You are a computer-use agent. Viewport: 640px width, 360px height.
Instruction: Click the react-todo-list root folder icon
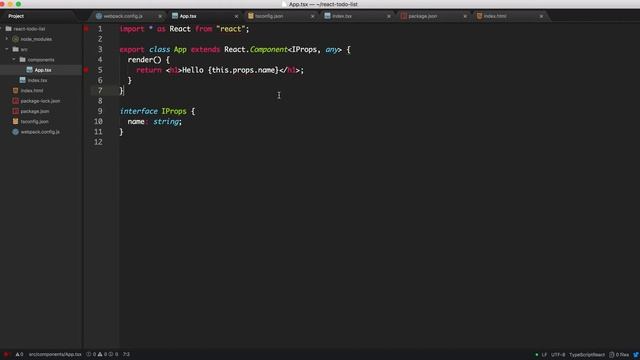pos(9,29)
